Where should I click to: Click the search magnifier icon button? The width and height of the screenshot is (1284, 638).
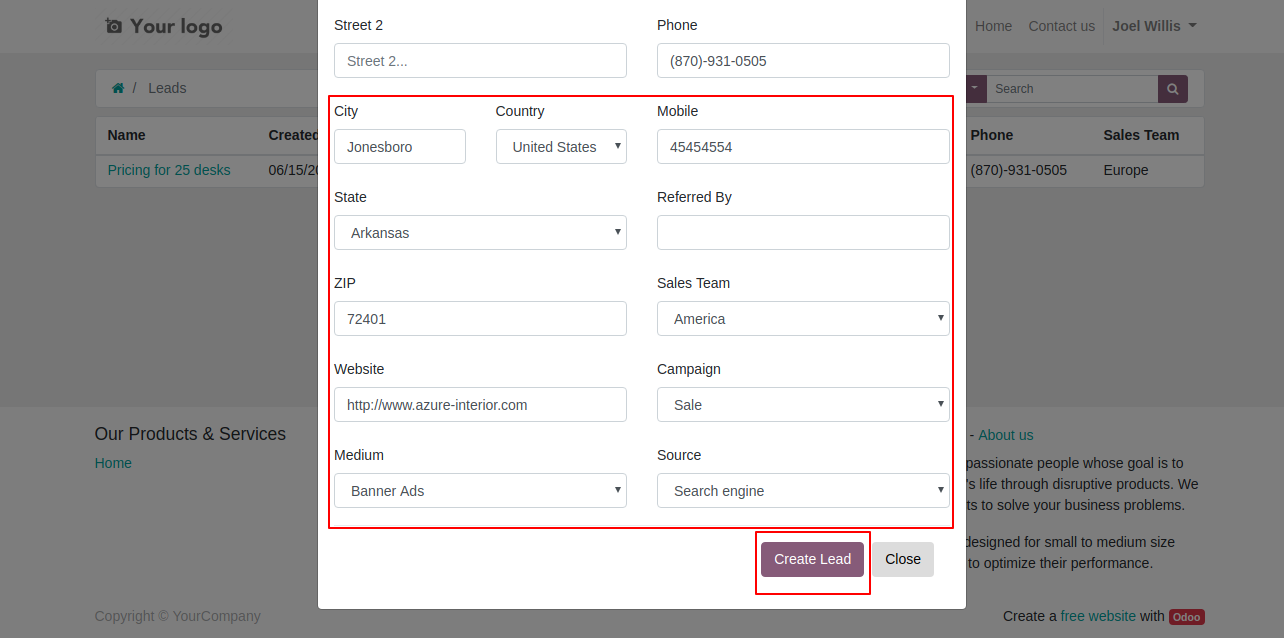click(x=1173, y=89)
